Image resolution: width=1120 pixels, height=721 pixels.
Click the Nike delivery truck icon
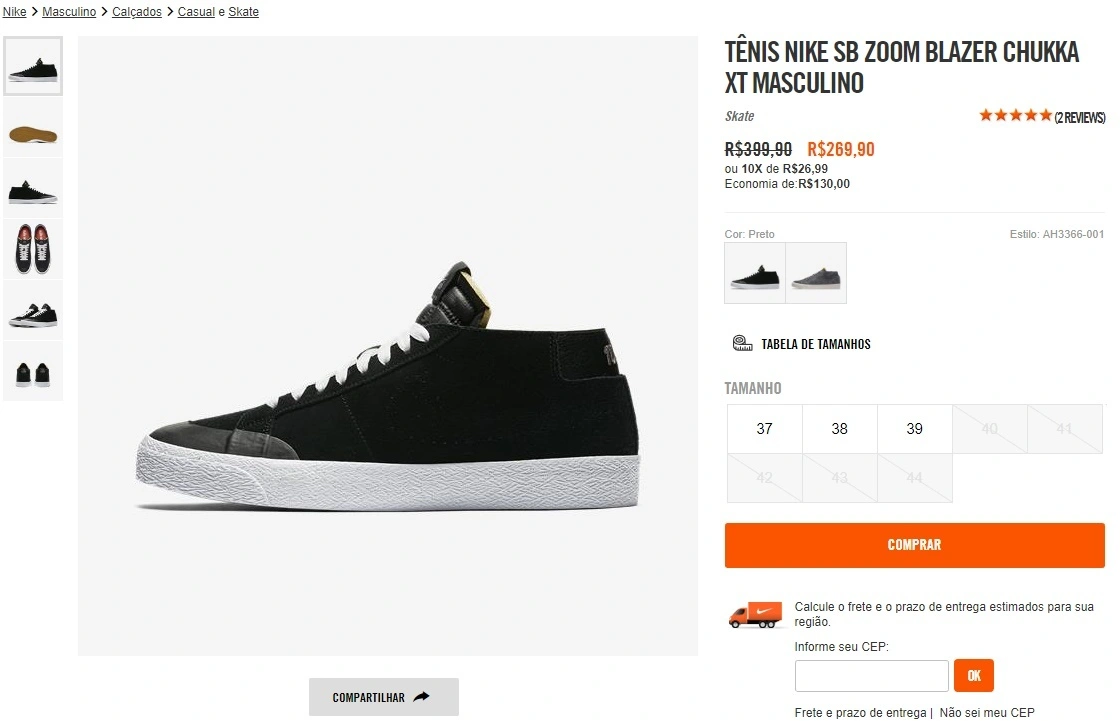[x=754, y=614]
